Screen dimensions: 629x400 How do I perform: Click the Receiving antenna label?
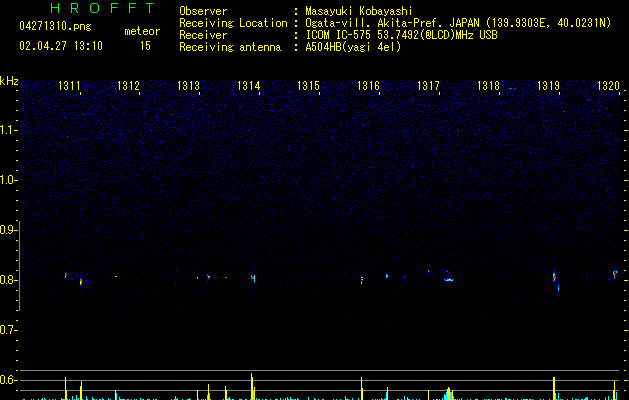pyautogui.click(x=230, y=47)
